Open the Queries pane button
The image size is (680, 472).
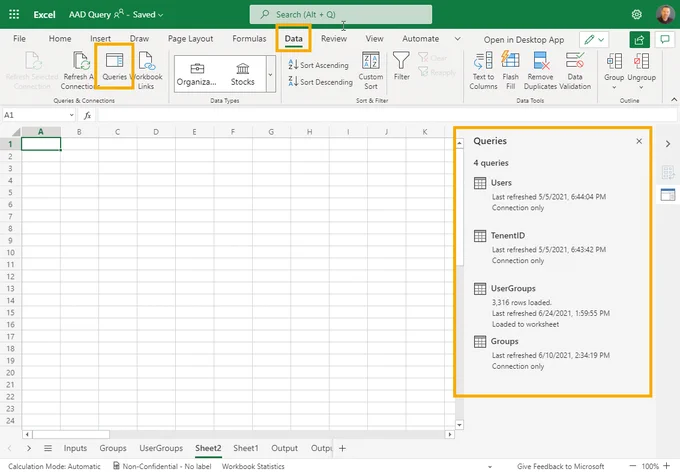tap(114, 66)
